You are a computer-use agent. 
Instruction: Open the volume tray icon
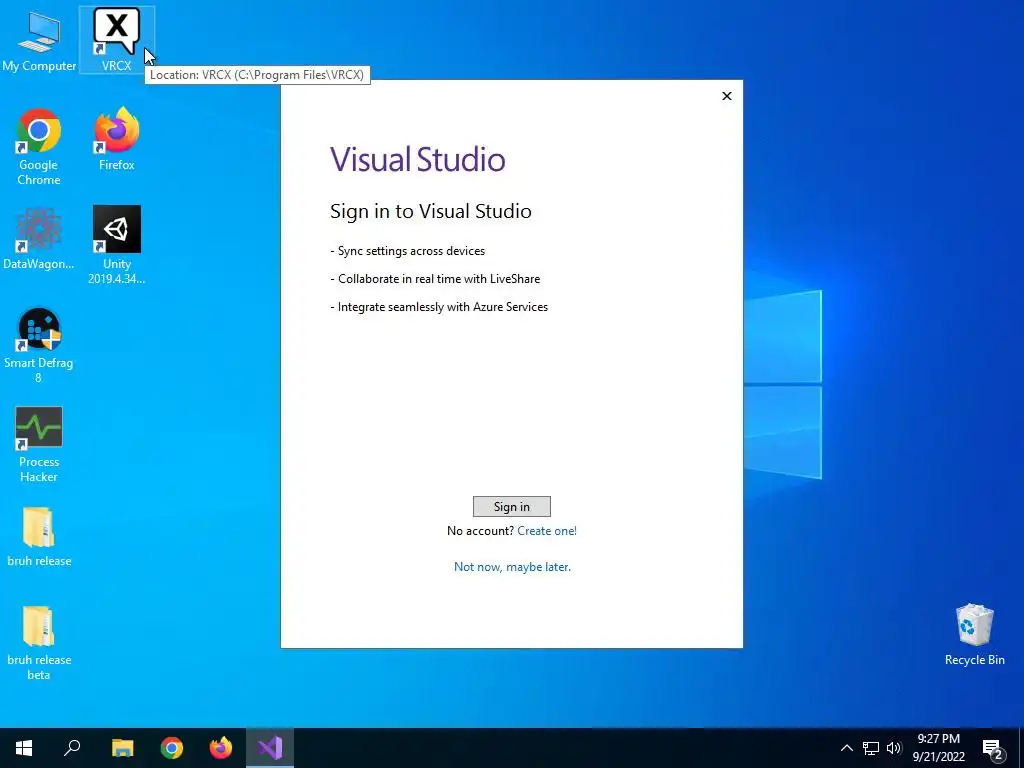[894, 748]
